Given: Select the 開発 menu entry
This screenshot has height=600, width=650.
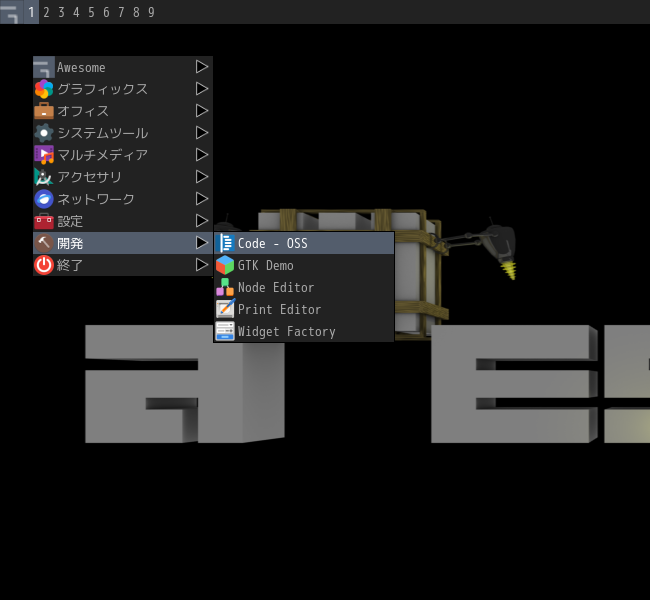Looking at the screenshot, I should [123, 243].
